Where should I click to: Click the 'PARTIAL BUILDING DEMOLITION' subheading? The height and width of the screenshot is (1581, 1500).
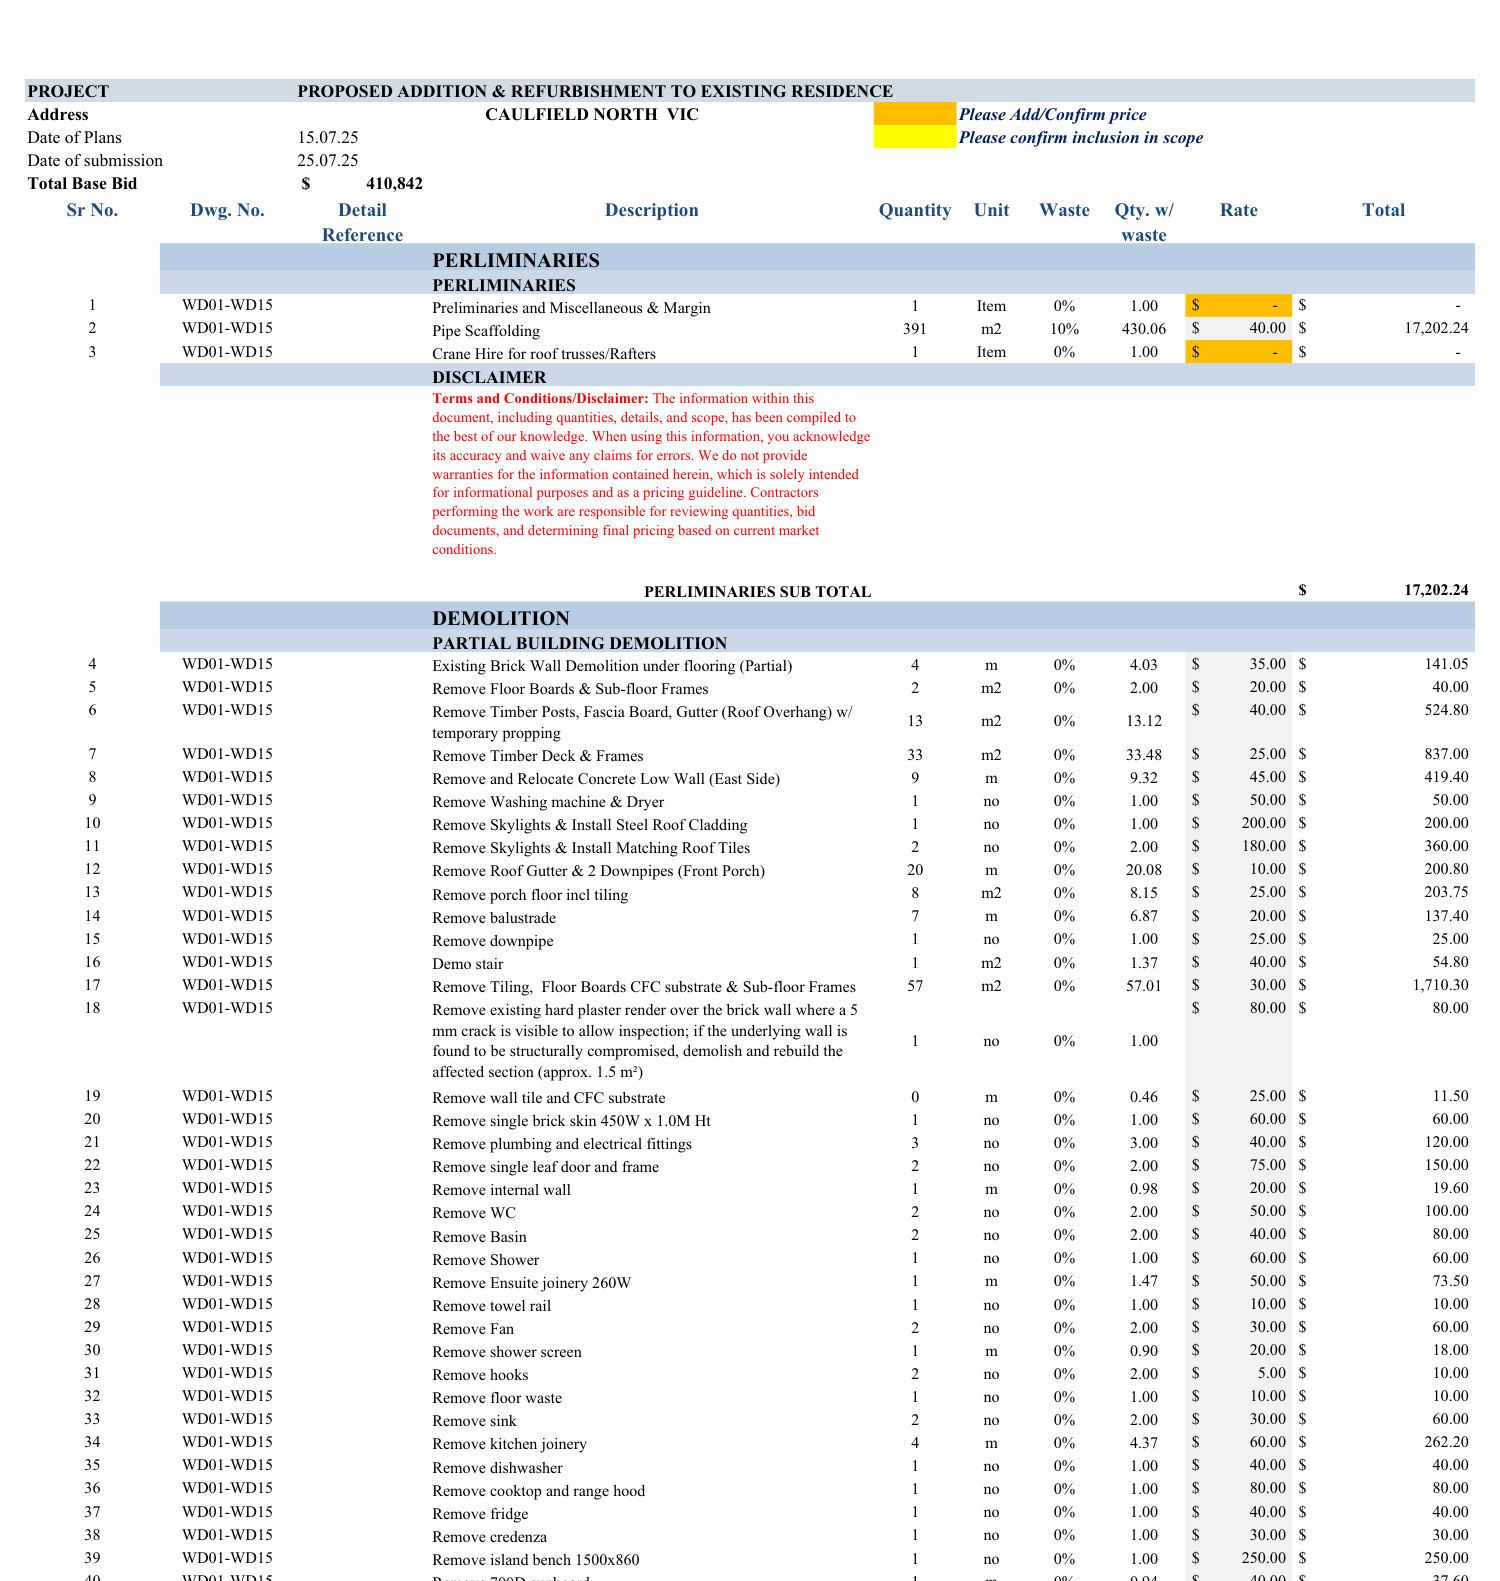(x=580, y=644)
